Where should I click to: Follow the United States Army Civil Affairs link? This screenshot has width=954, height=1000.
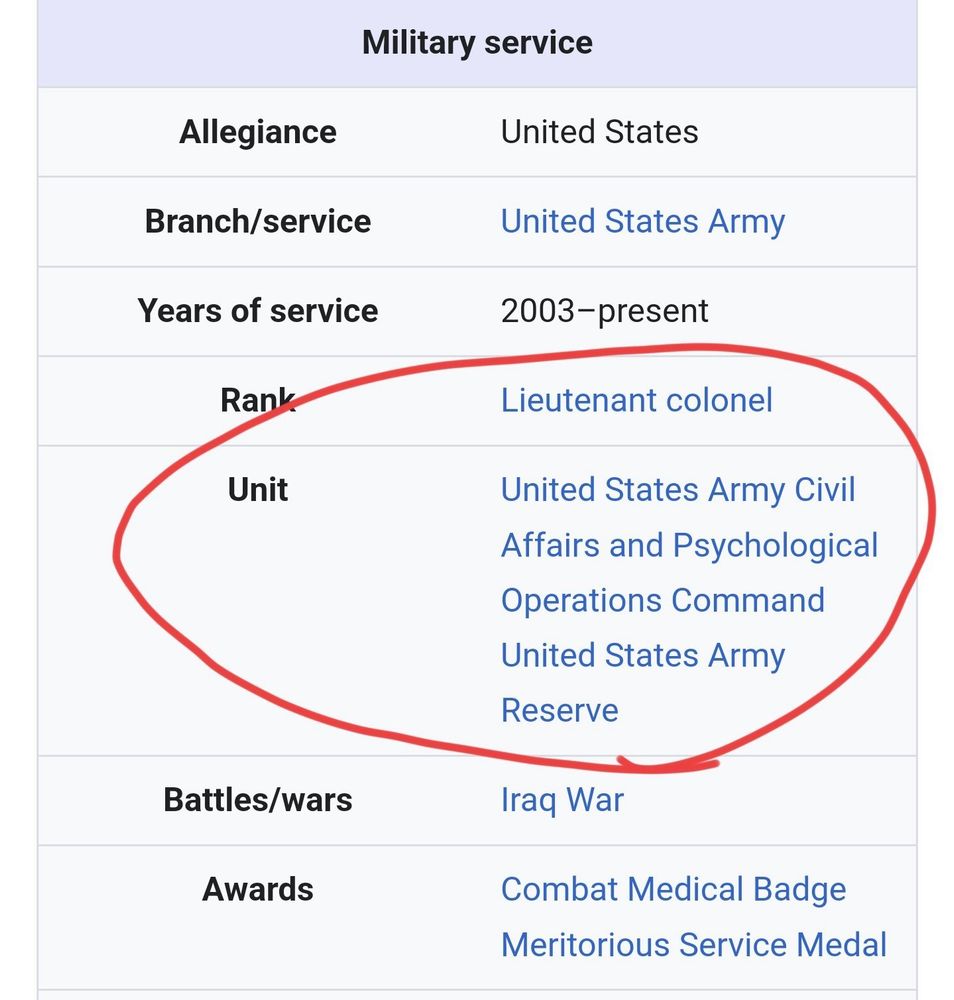pyautogui.click(x=689, y=545)
